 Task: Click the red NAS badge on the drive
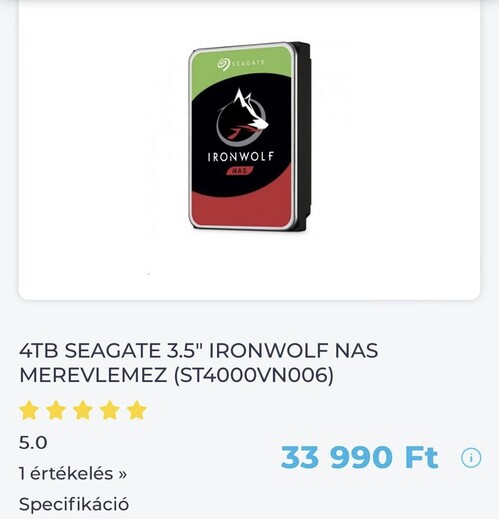(240, 171)
